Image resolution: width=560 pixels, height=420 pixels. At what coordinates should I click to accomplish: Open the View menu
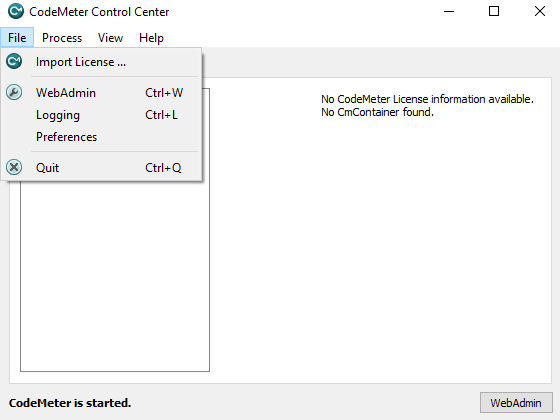110,38
